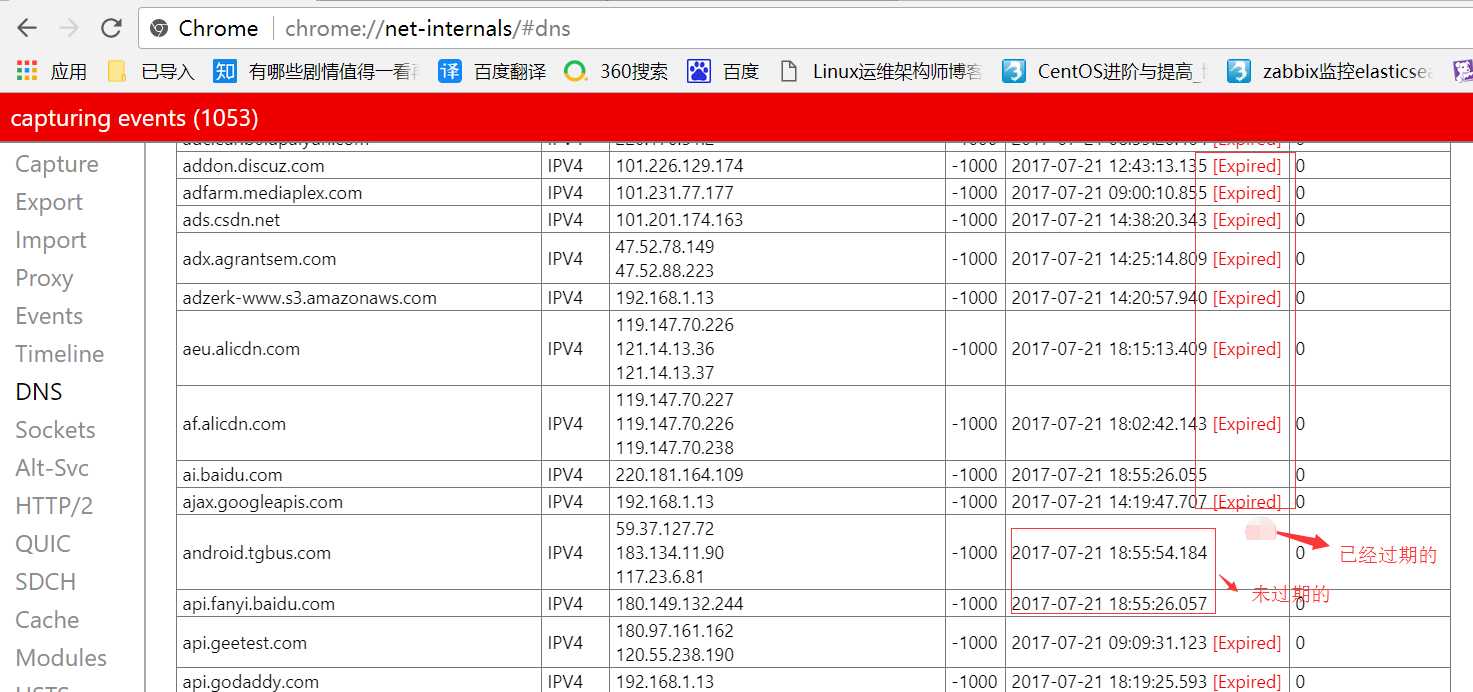Click the browser Forward arrow

click(x=69, y=28)
